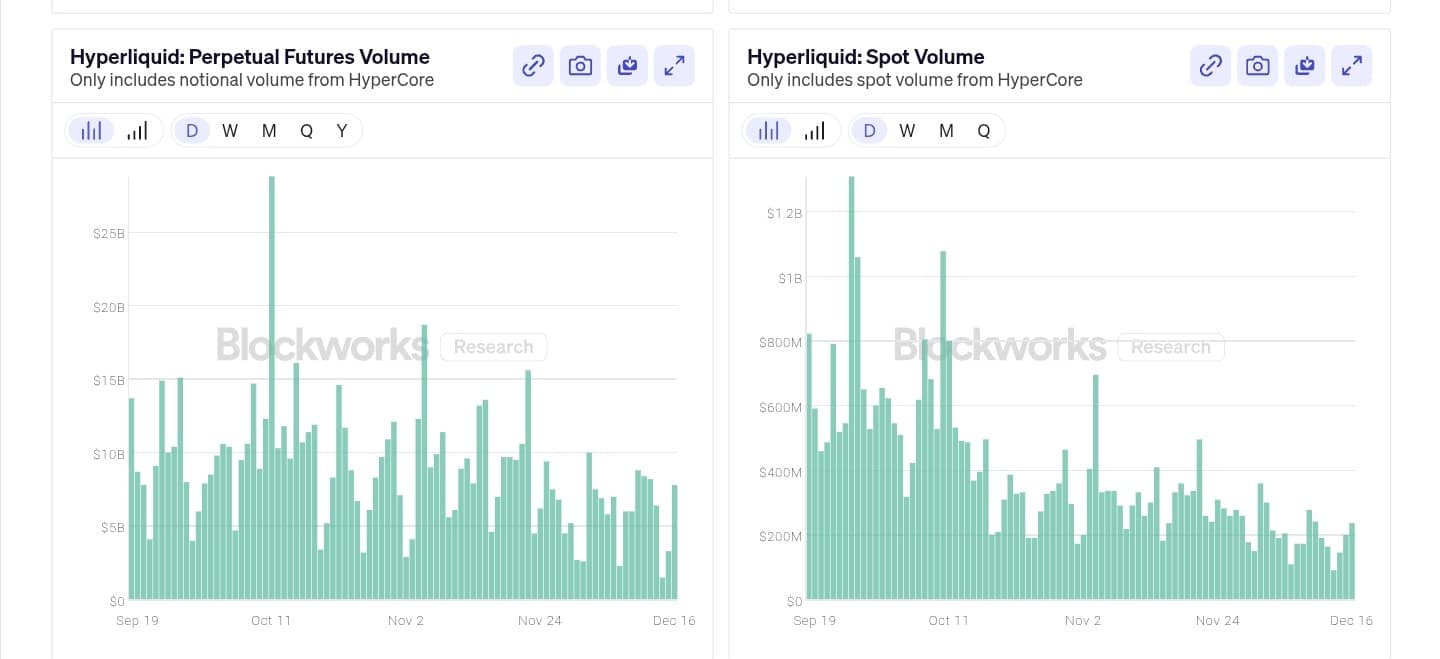This screenshot has height=659, width=1440.
Task: Select Daily interval on Spot Volume chart
Action: 869,130
